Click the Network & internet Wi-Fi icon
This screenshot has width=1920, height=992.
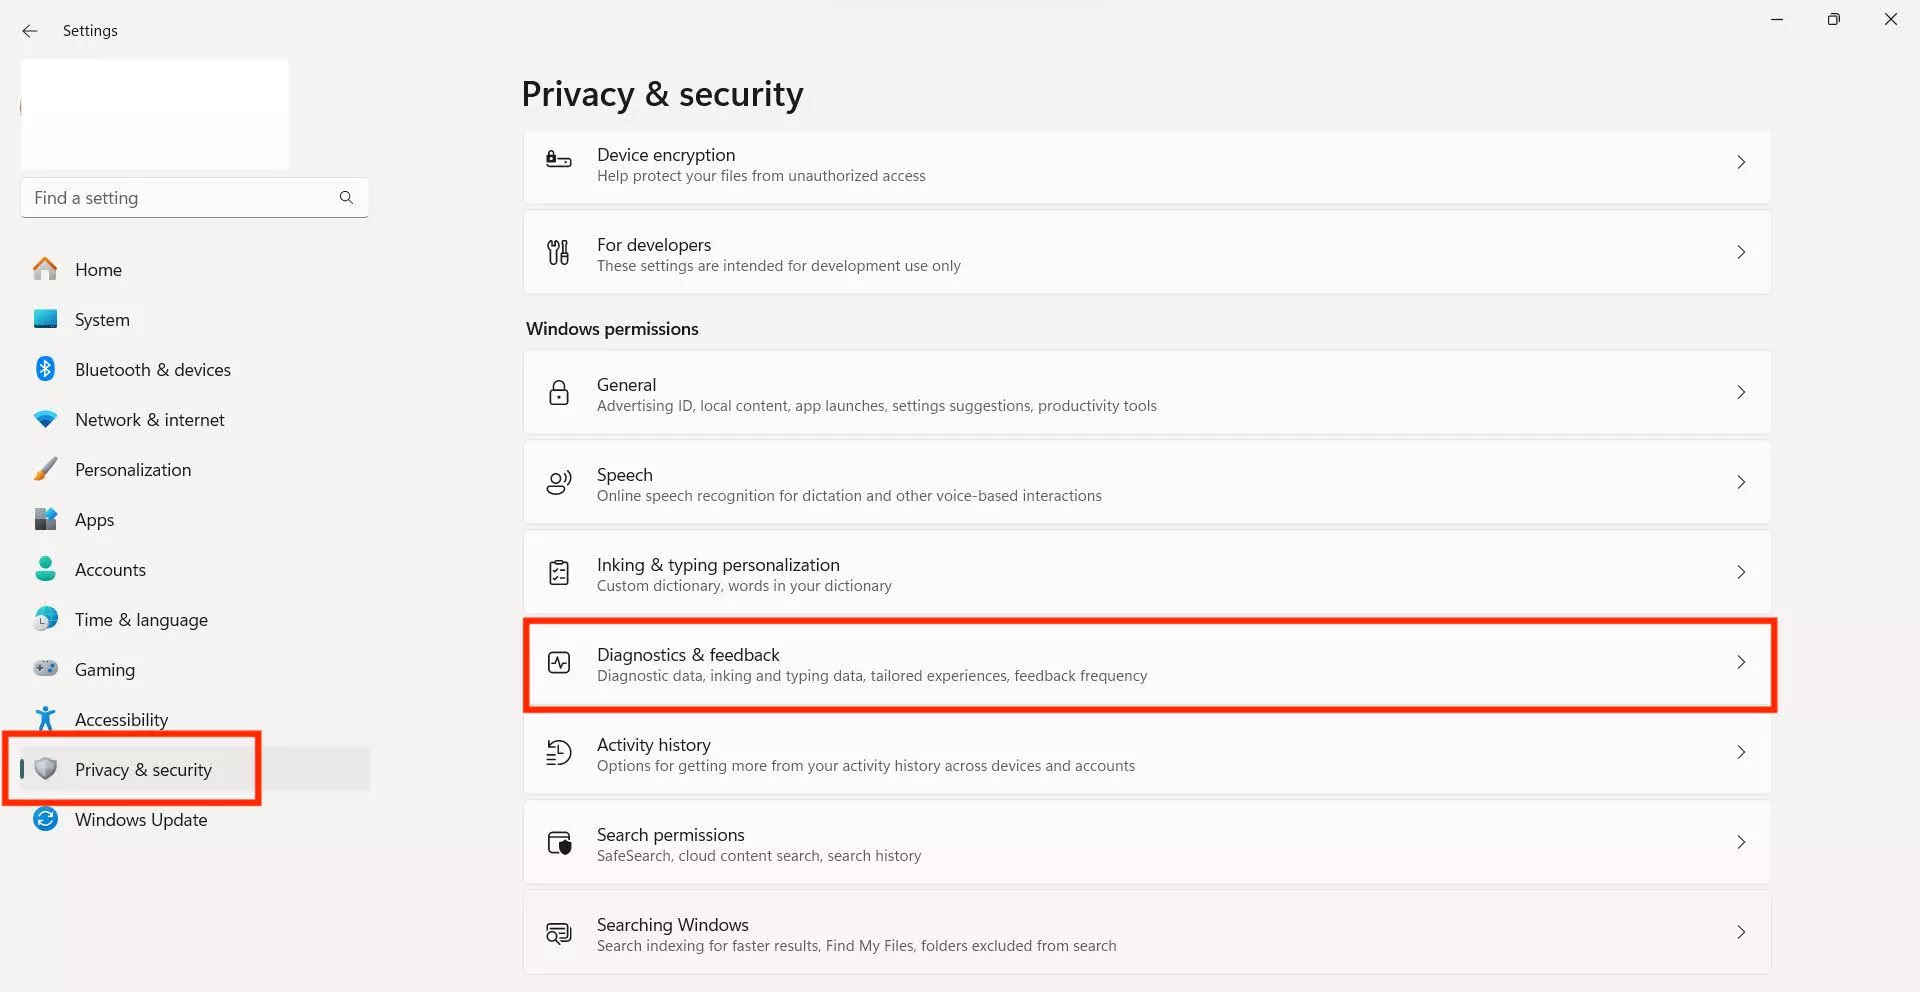[45, 419]
